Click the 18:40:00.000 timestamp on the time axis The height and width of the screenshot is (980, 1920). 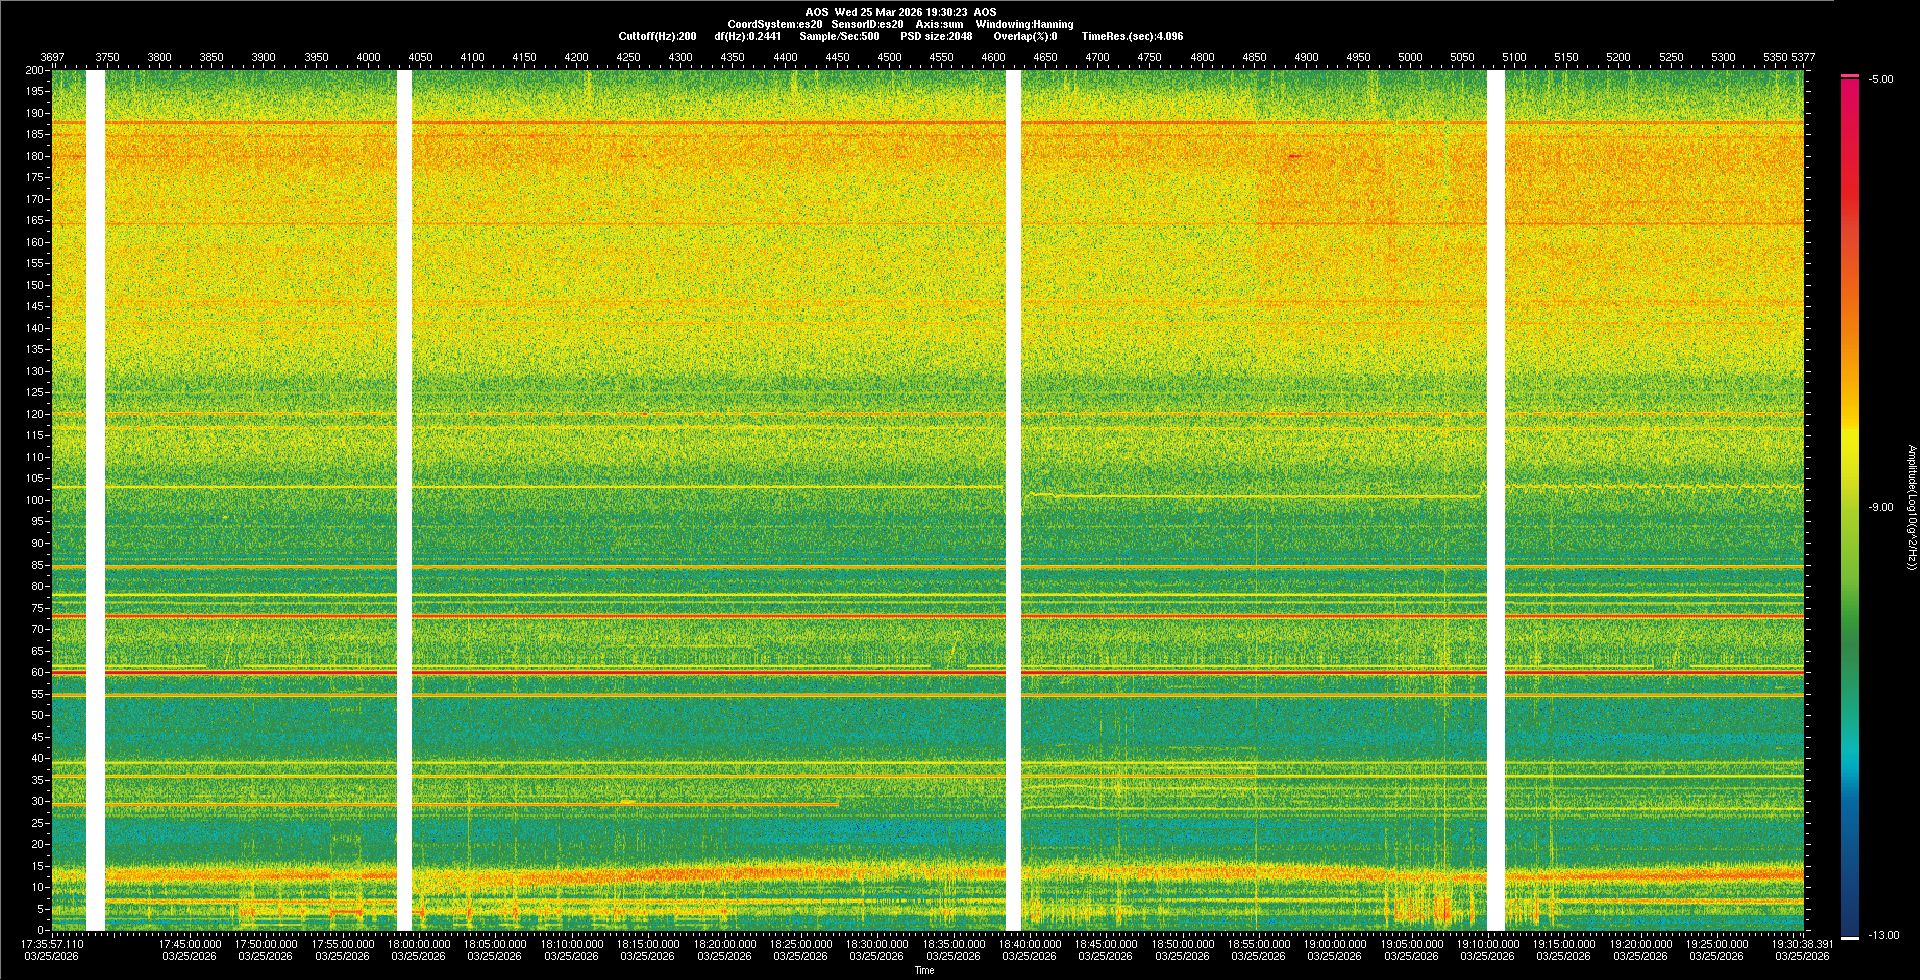1029,944
